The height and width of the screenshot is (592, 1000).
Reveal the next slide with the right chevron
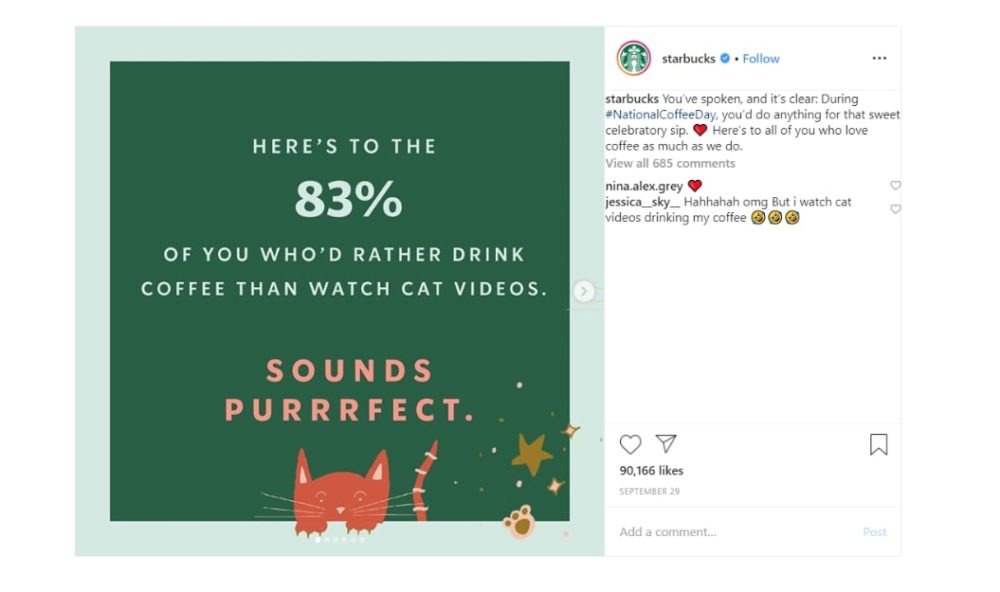point(583,291)
